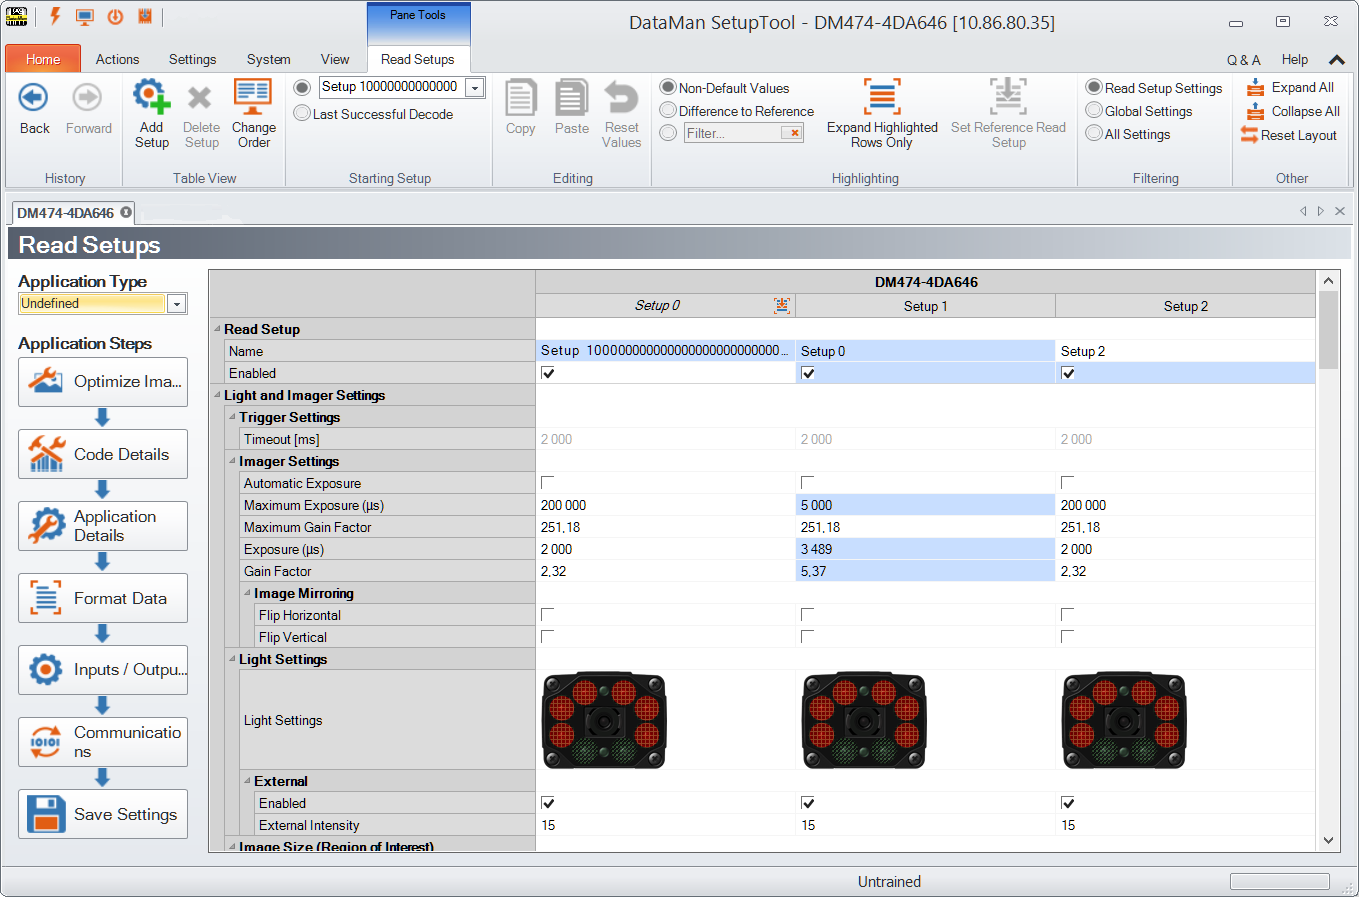This screenshot has width=1359, height=897.
Task: Select the Non-Default Values radio button
Action: click(x=668, y=87)
